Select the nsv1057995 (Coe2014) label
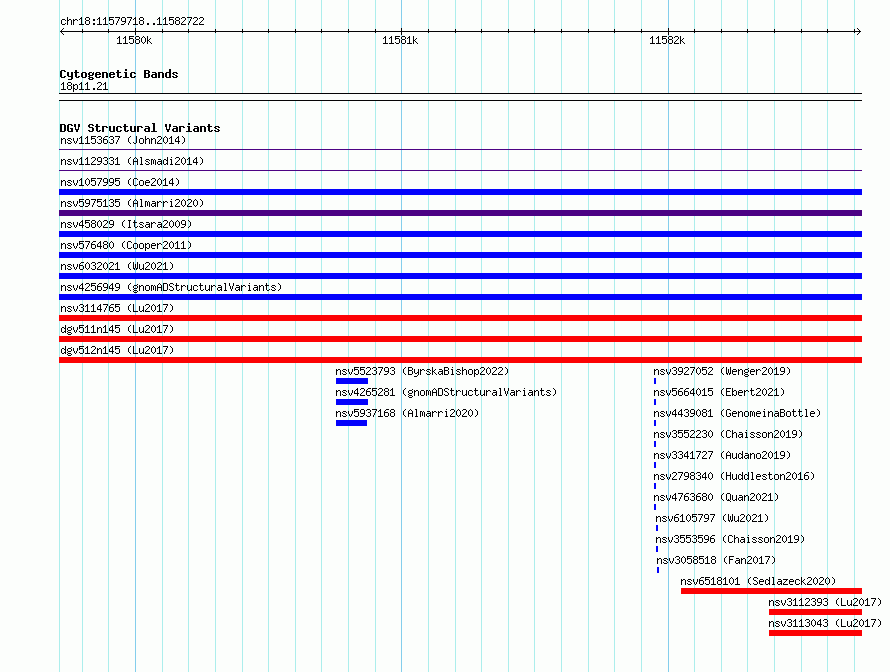The width and height of the screenshot is (890, 672). [x=120, y=182]
